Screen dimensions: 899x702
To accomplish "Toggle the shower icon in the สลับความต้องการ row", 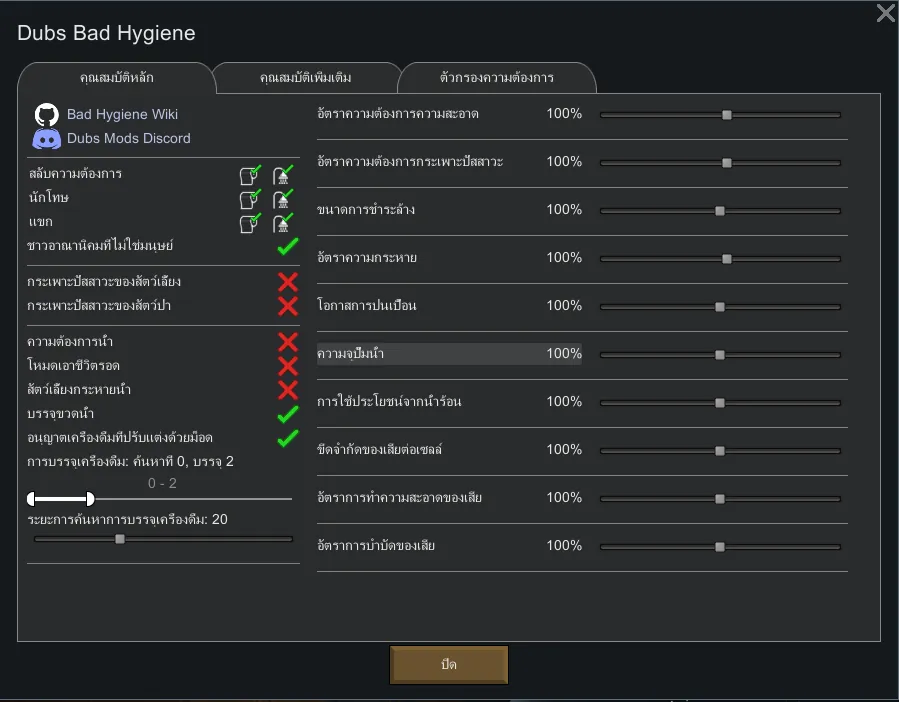I will coord(283,175).
